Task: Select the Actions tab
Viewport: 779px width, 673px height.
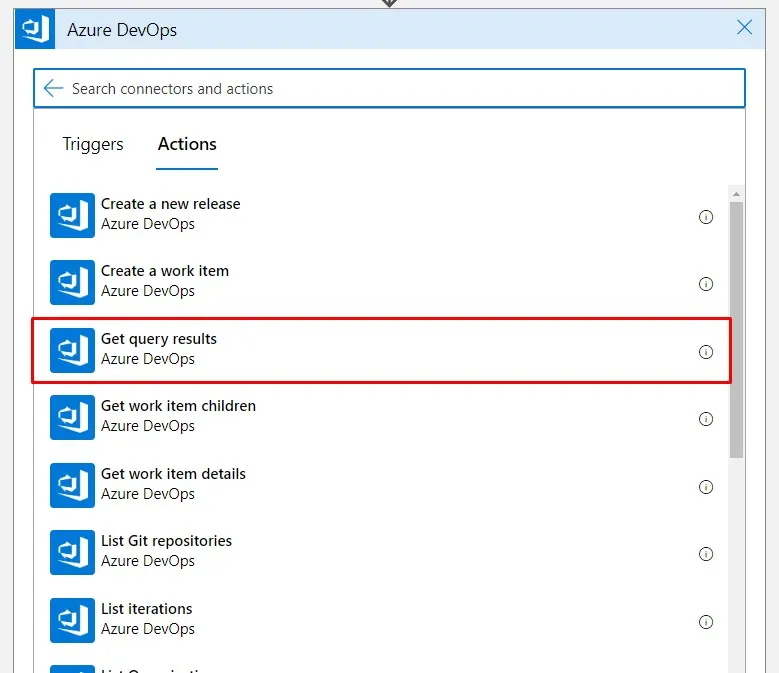Action: pos(187,144)
